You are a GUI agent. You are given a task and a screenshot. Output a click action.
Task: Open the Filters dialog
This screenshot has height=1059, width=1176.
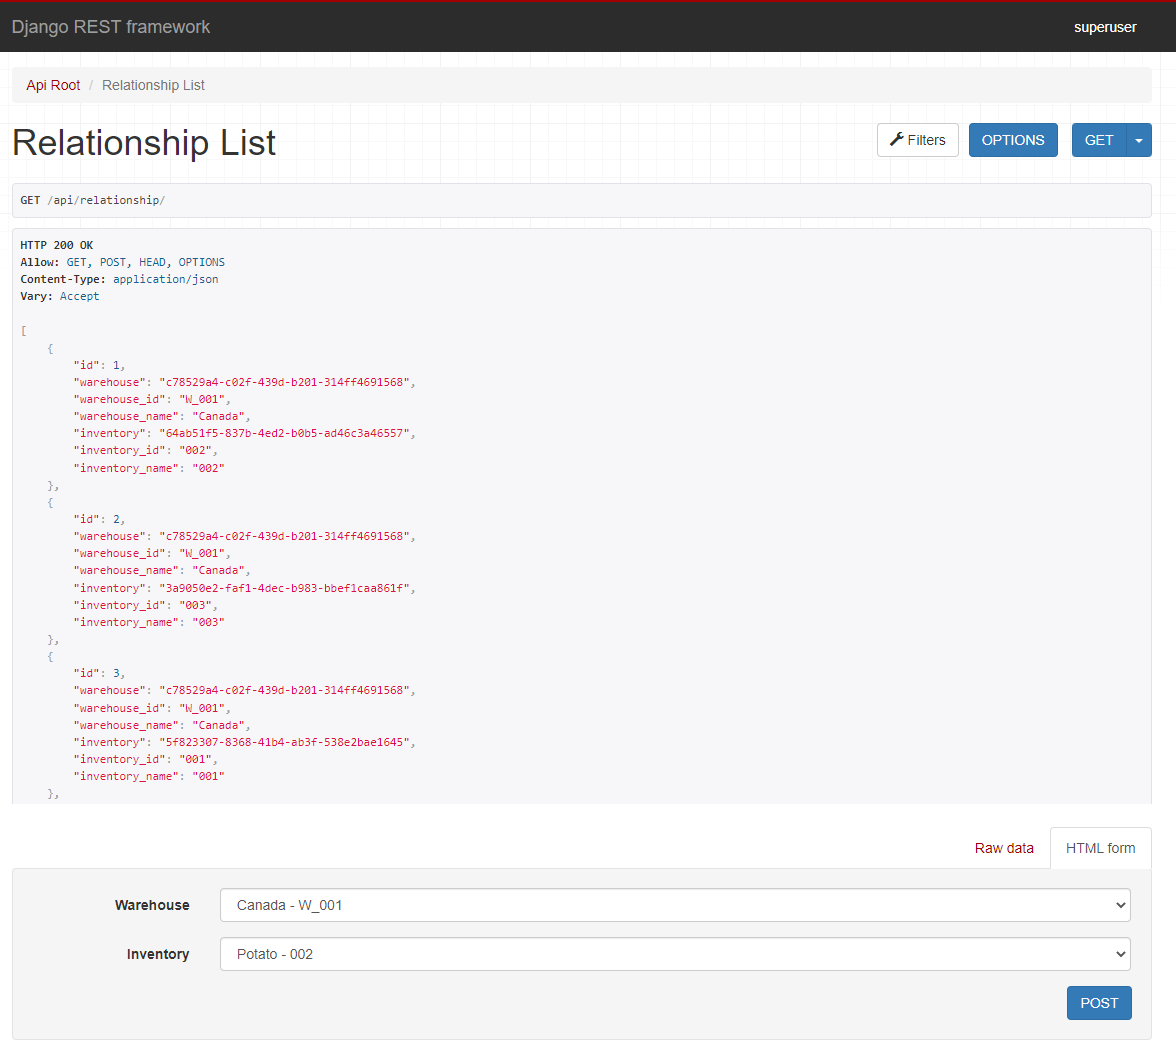pyautogui.click(x=917, y=140)
